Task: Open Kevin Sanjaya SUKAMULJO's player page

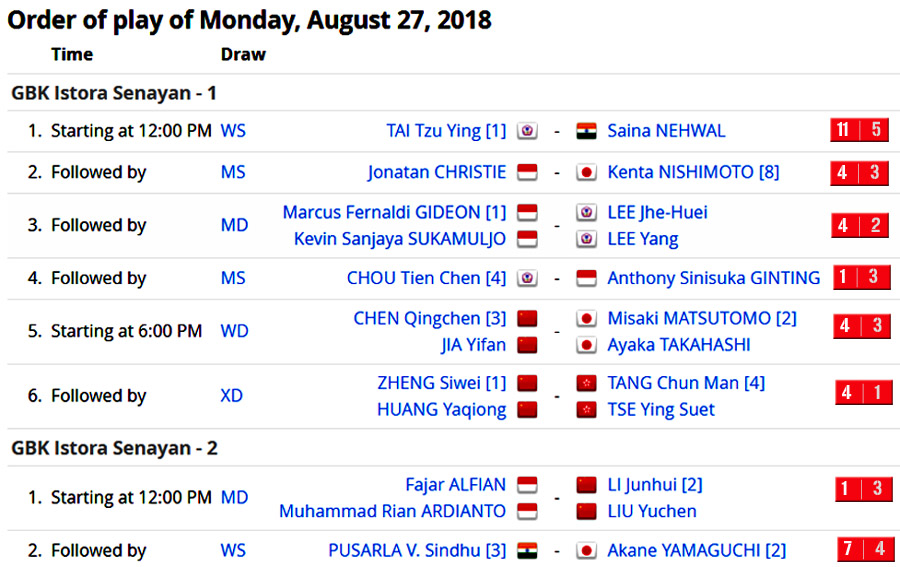Action: 400,239
